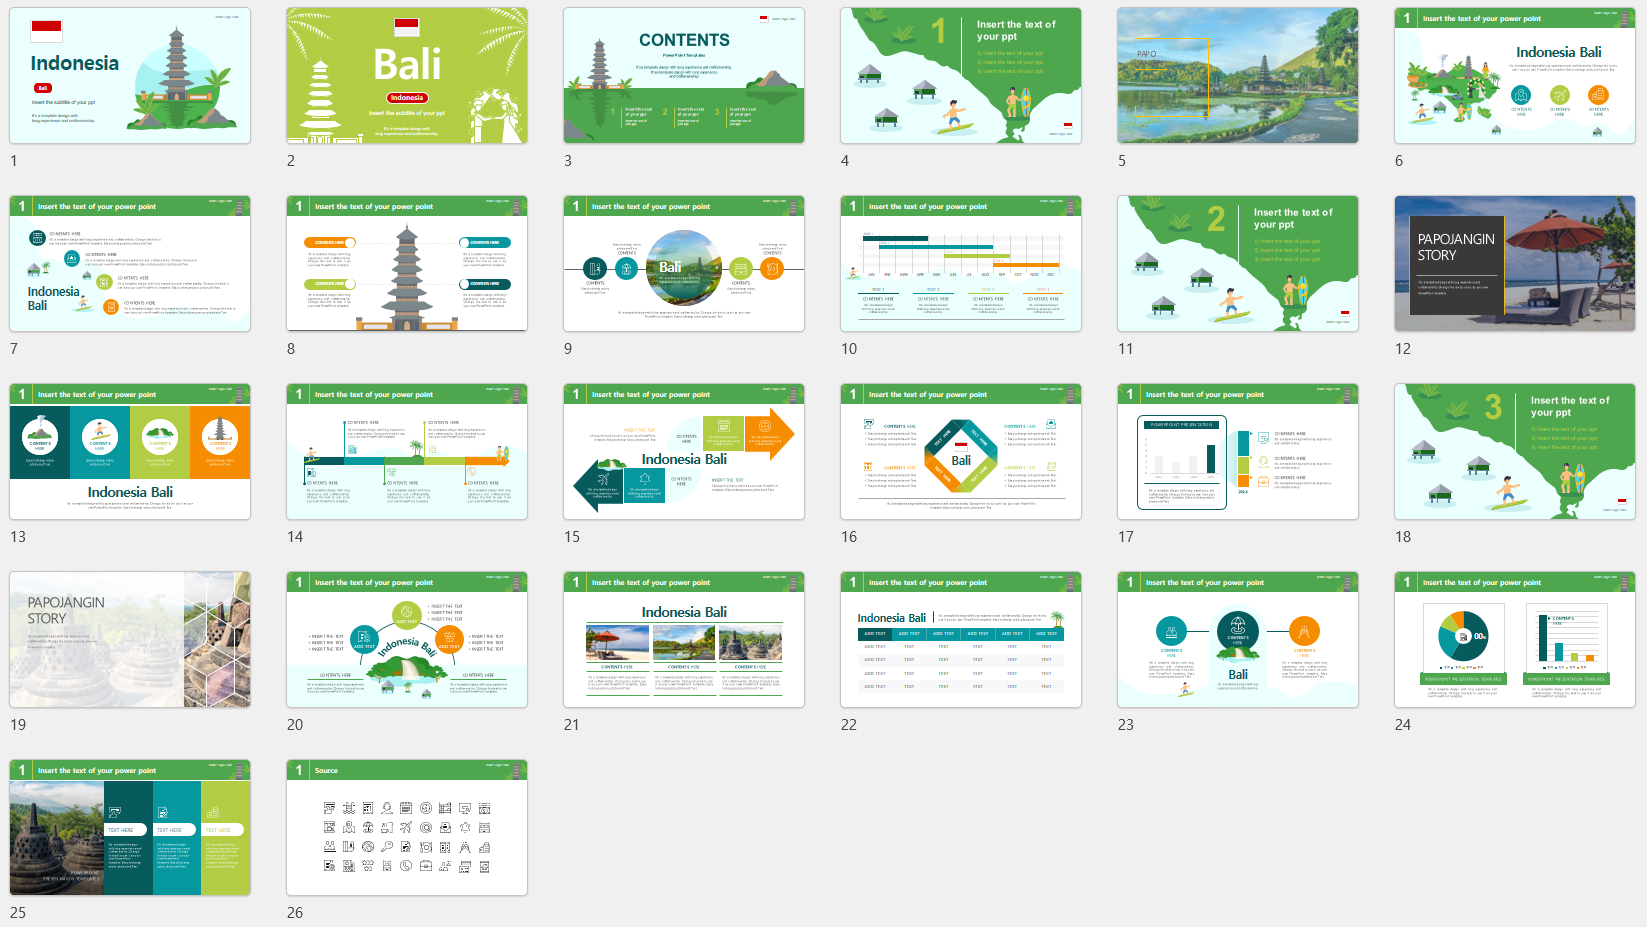Select slide 1 titled Indonesia
Screen dimensions: 1647x927
(x=130, y=76)
